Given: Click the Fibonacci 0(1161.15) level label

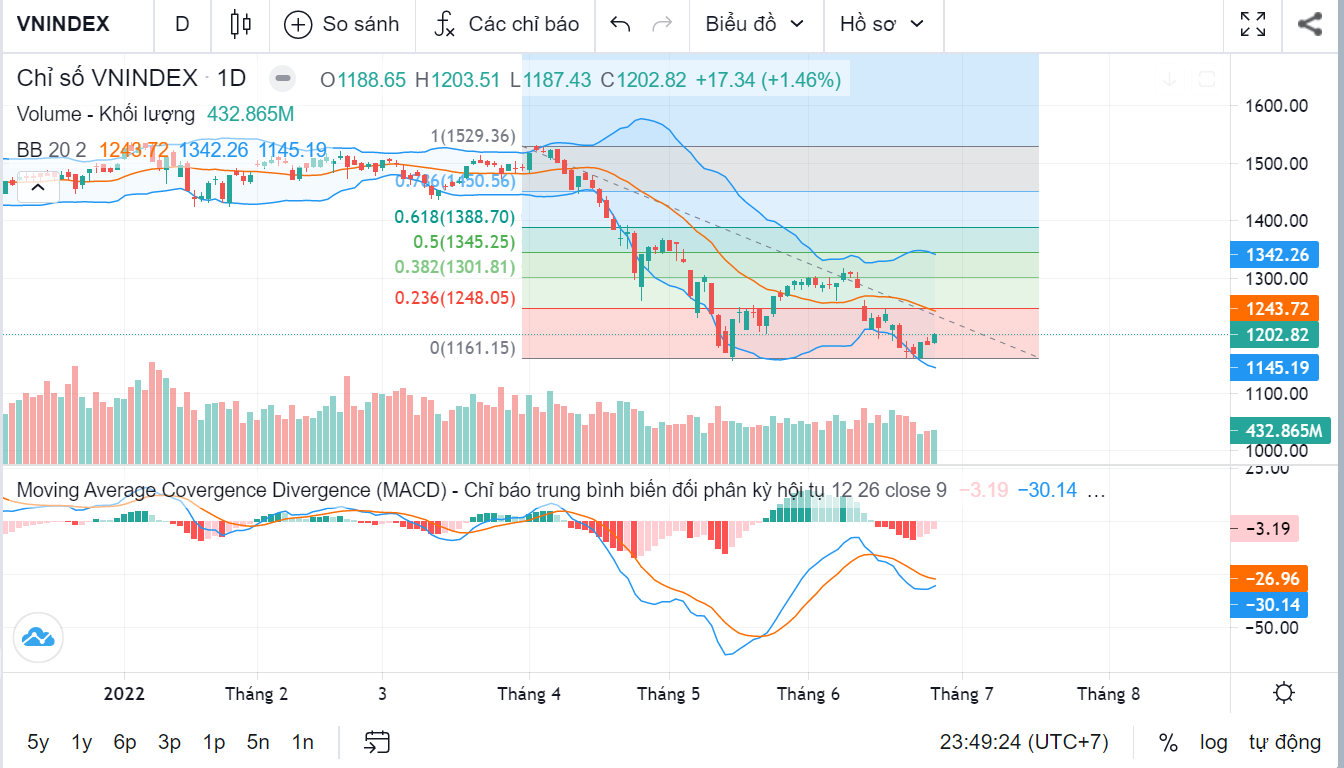Looking at the screenshot, I should click(x=472, y=348).
